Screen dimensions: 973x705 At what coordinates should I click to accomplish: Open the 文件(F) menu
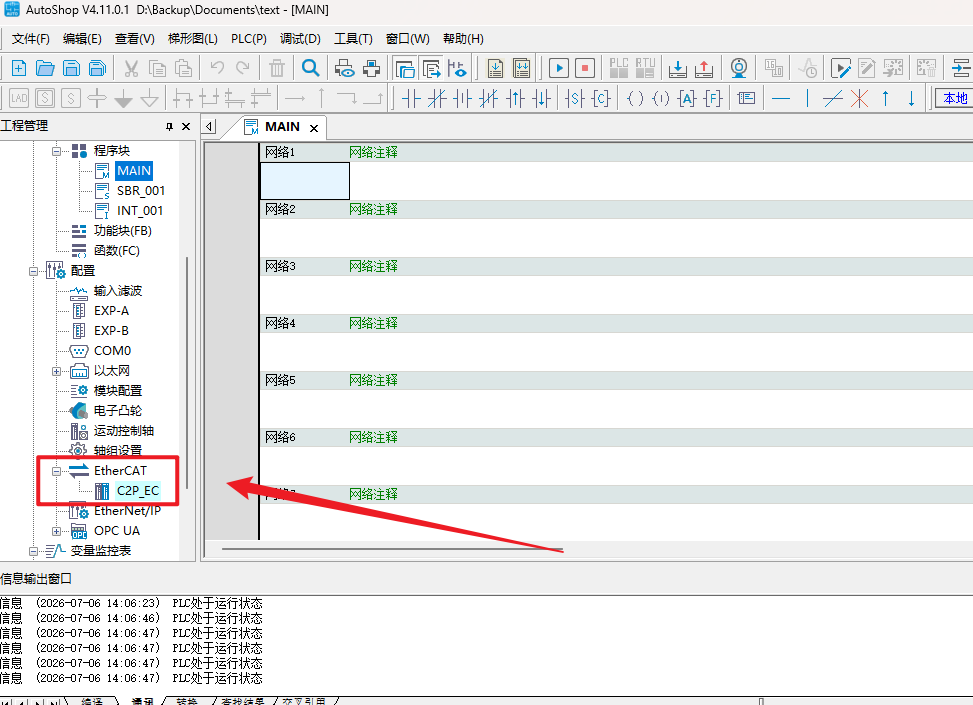(x=30, y=38)
